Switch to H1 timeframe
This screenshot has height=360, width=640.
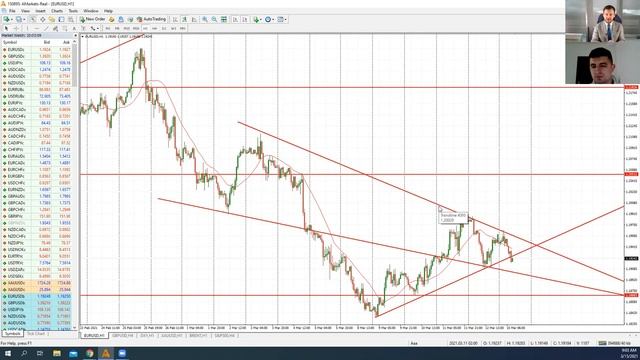145,29
